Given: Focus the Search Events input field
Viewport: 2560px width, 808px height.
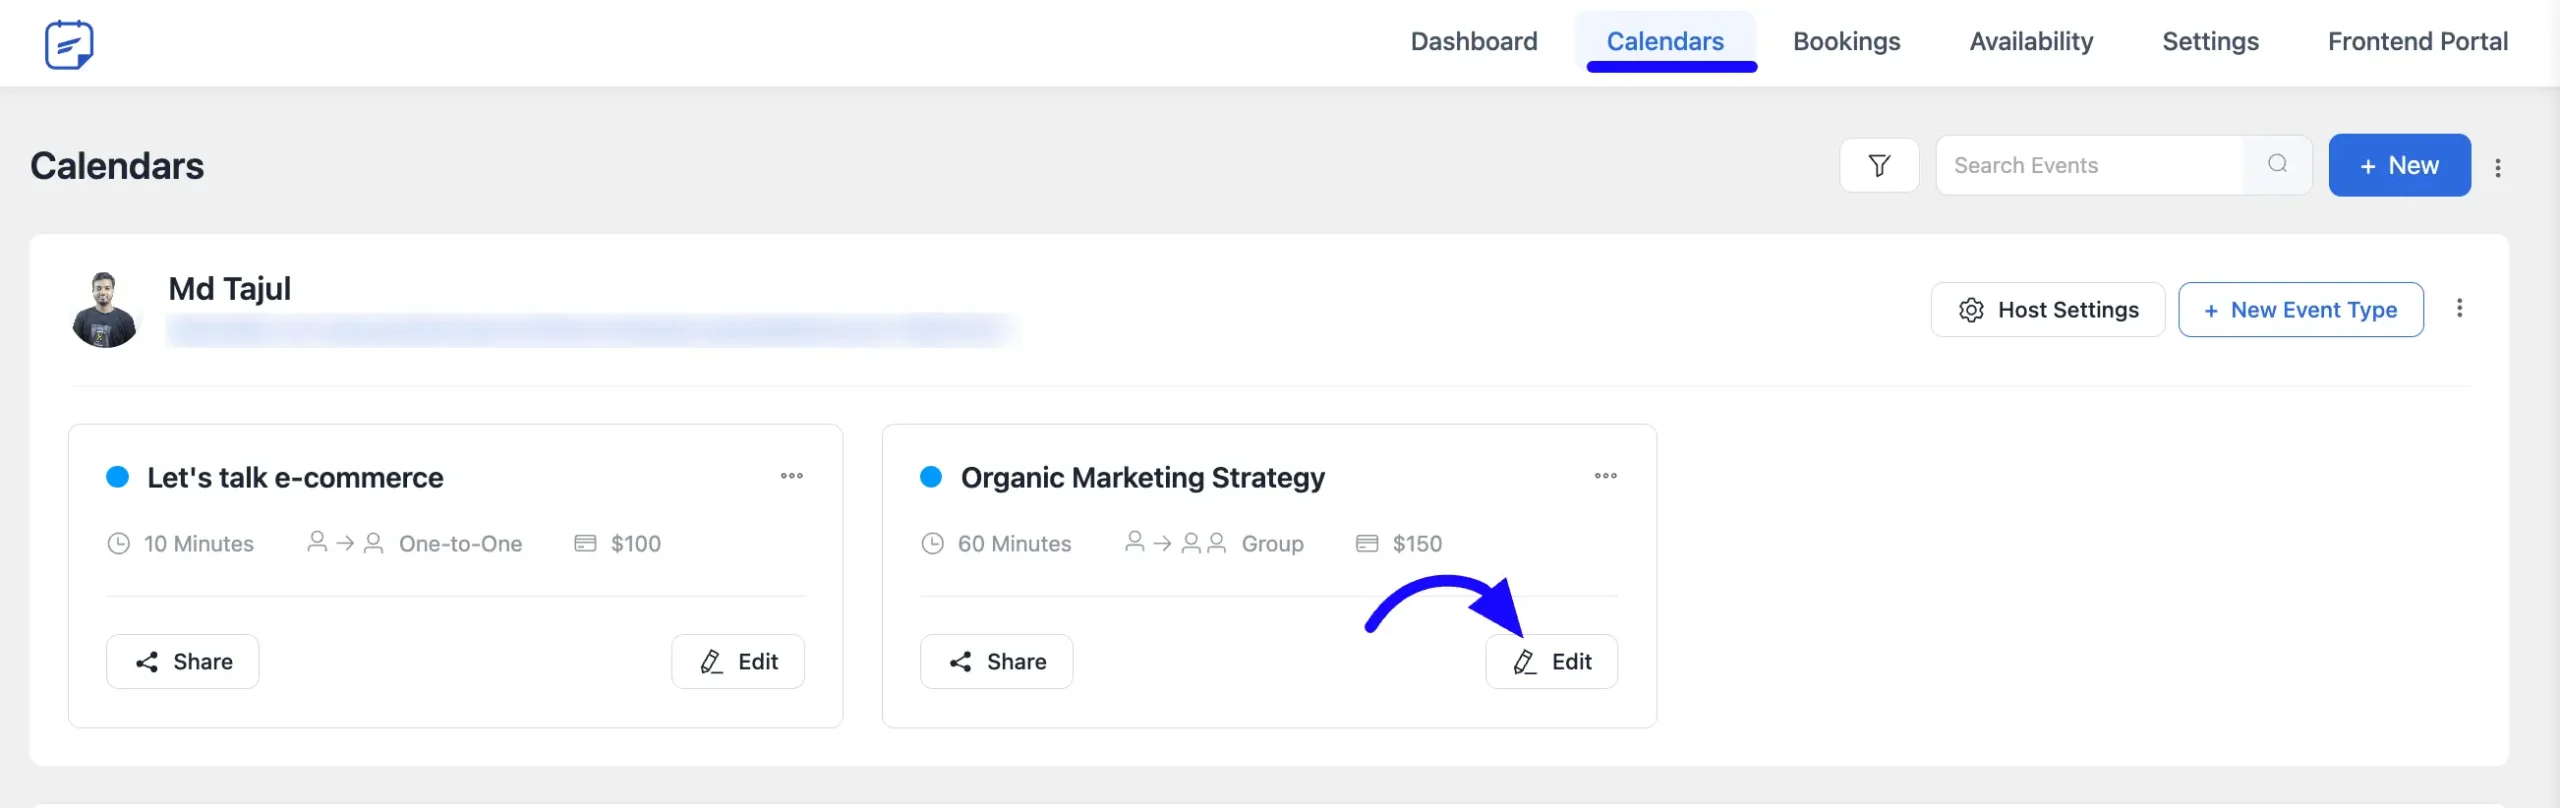Looking at the screenshot, I should coord(2090,165).
